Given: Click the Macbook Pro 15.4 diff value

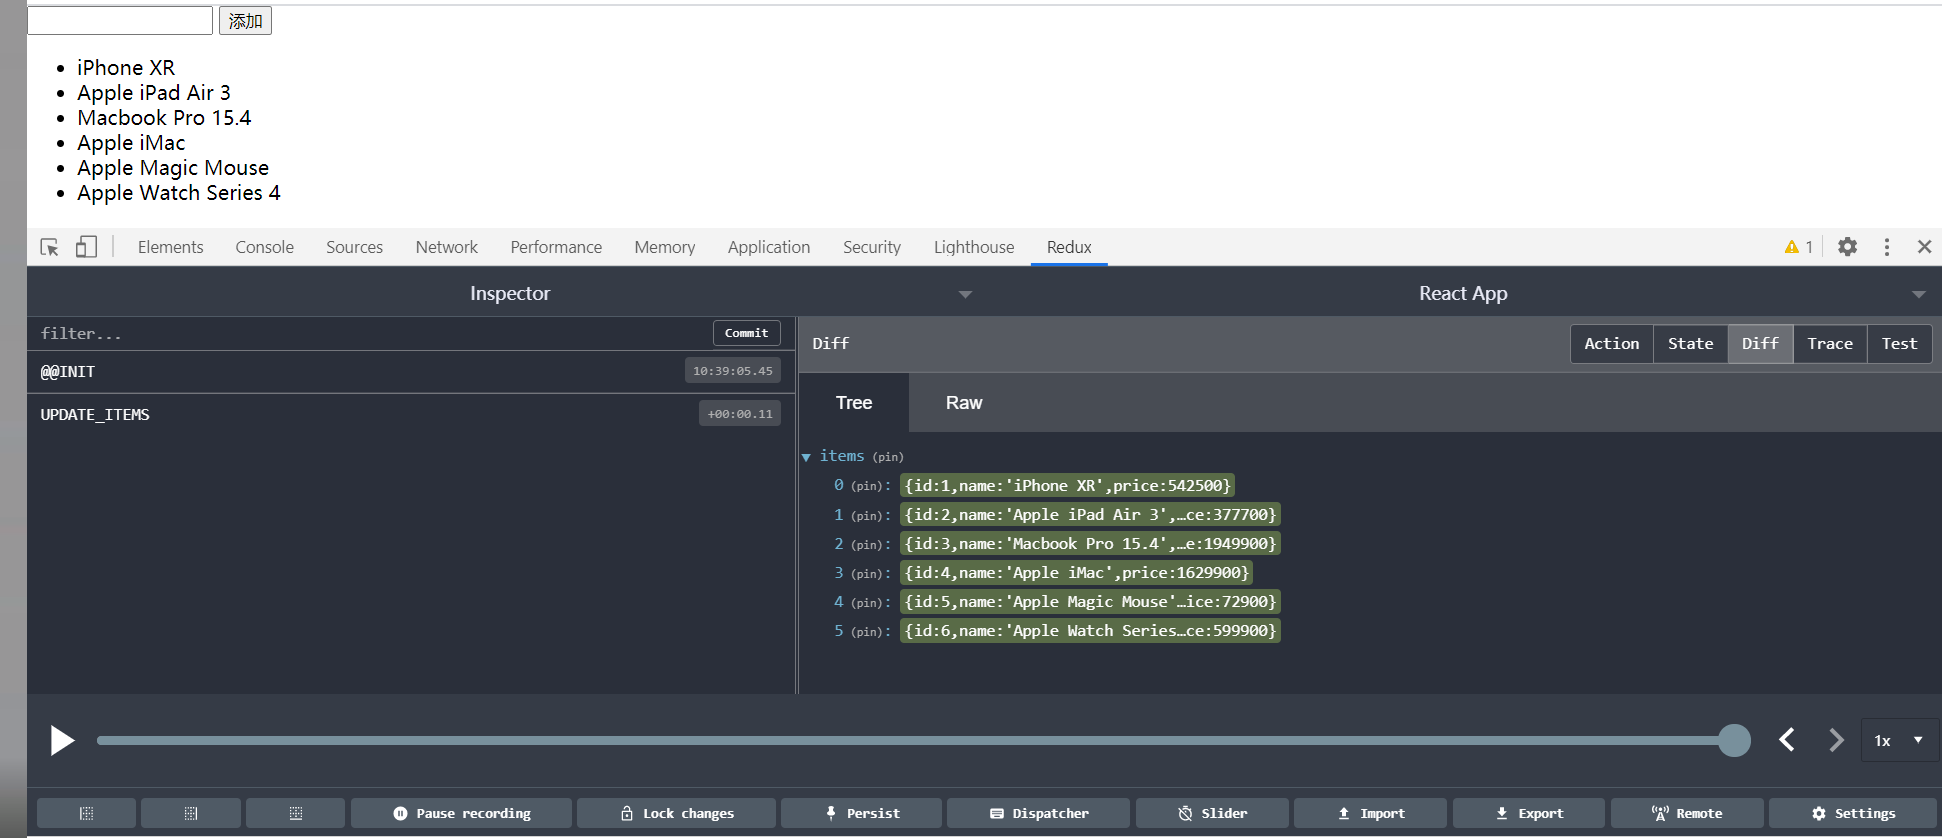Looking at the screenshot, I should click(1090, 544).
